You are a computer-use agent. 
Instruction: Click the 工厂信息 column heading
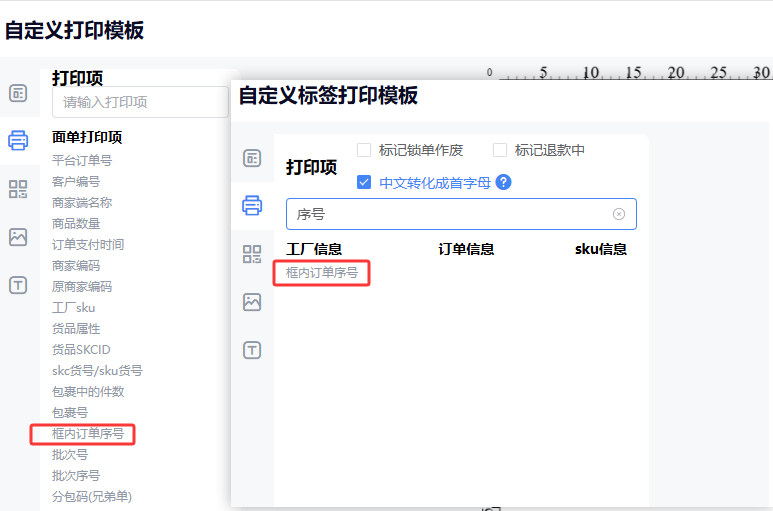(x=314, y=249)
